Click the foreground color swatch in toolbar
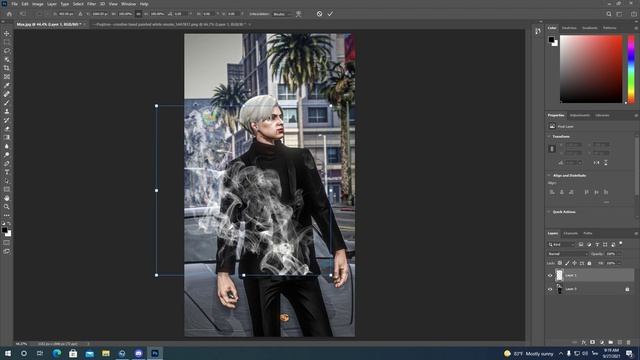Screen dimensions: 640x360 pos(4,230)
